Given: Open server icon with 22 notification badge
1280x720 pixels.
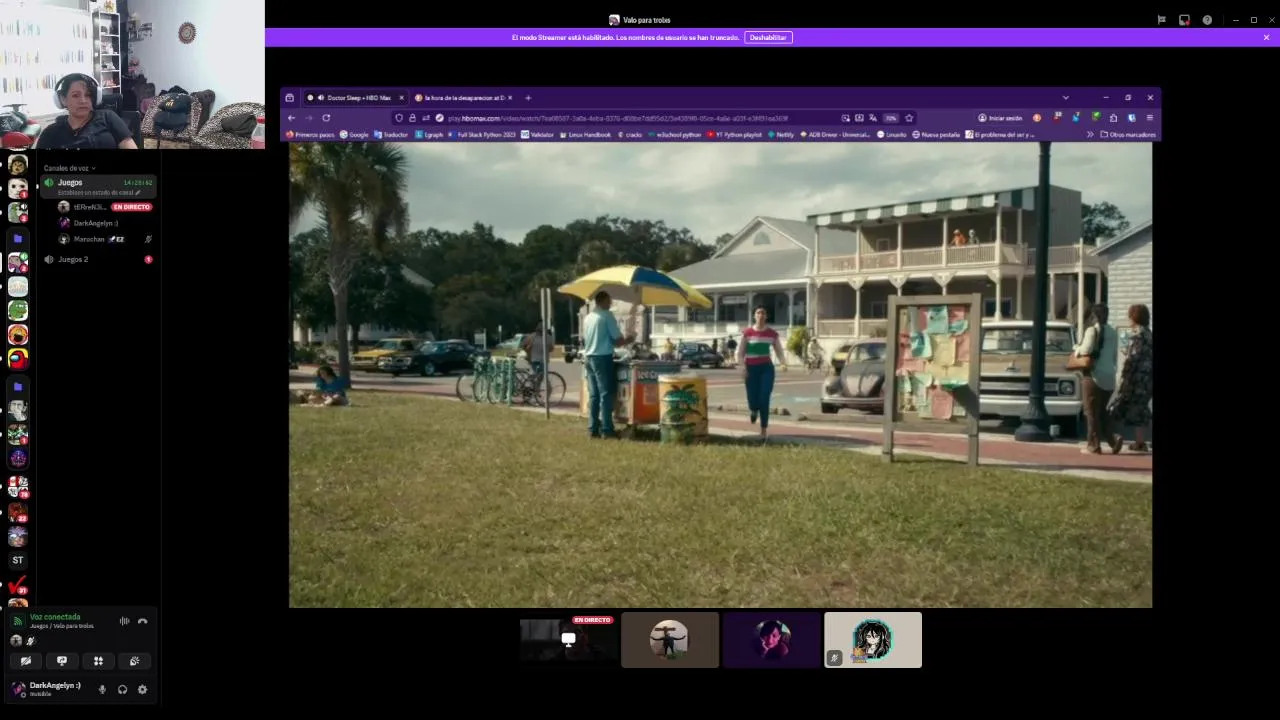Looking at the screenshot, I should [17, 512].
